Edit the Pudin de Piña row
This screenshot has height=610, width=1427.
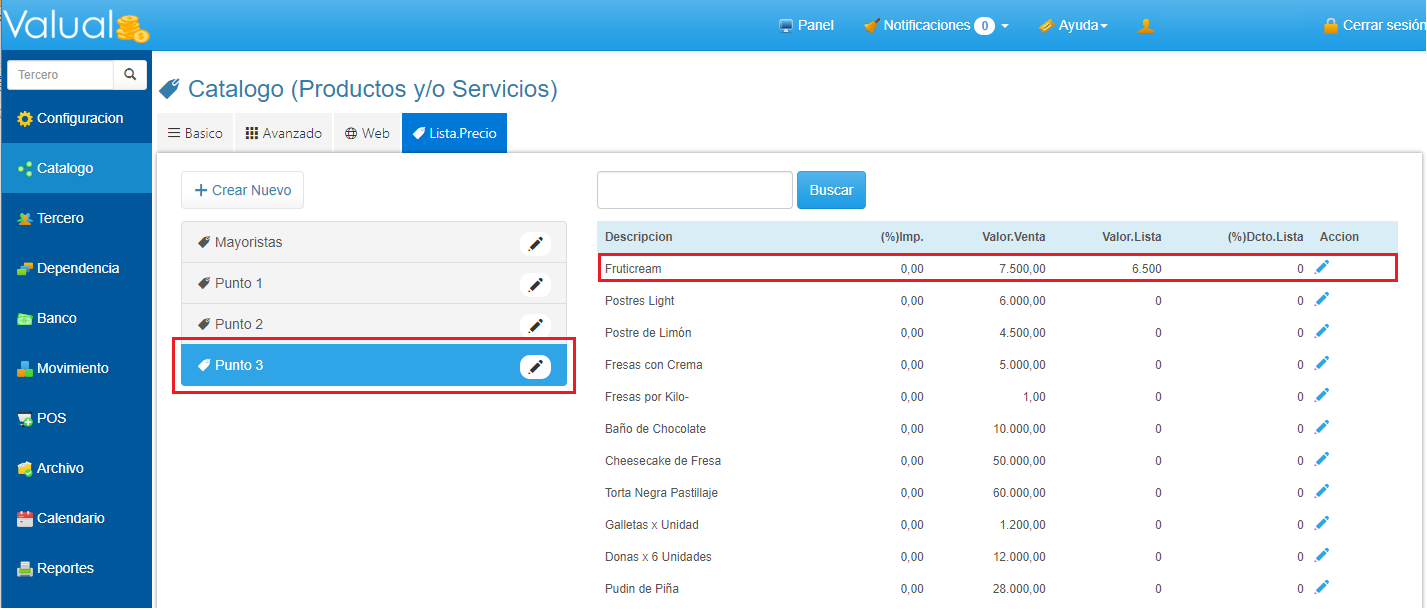coord(1322,587)
